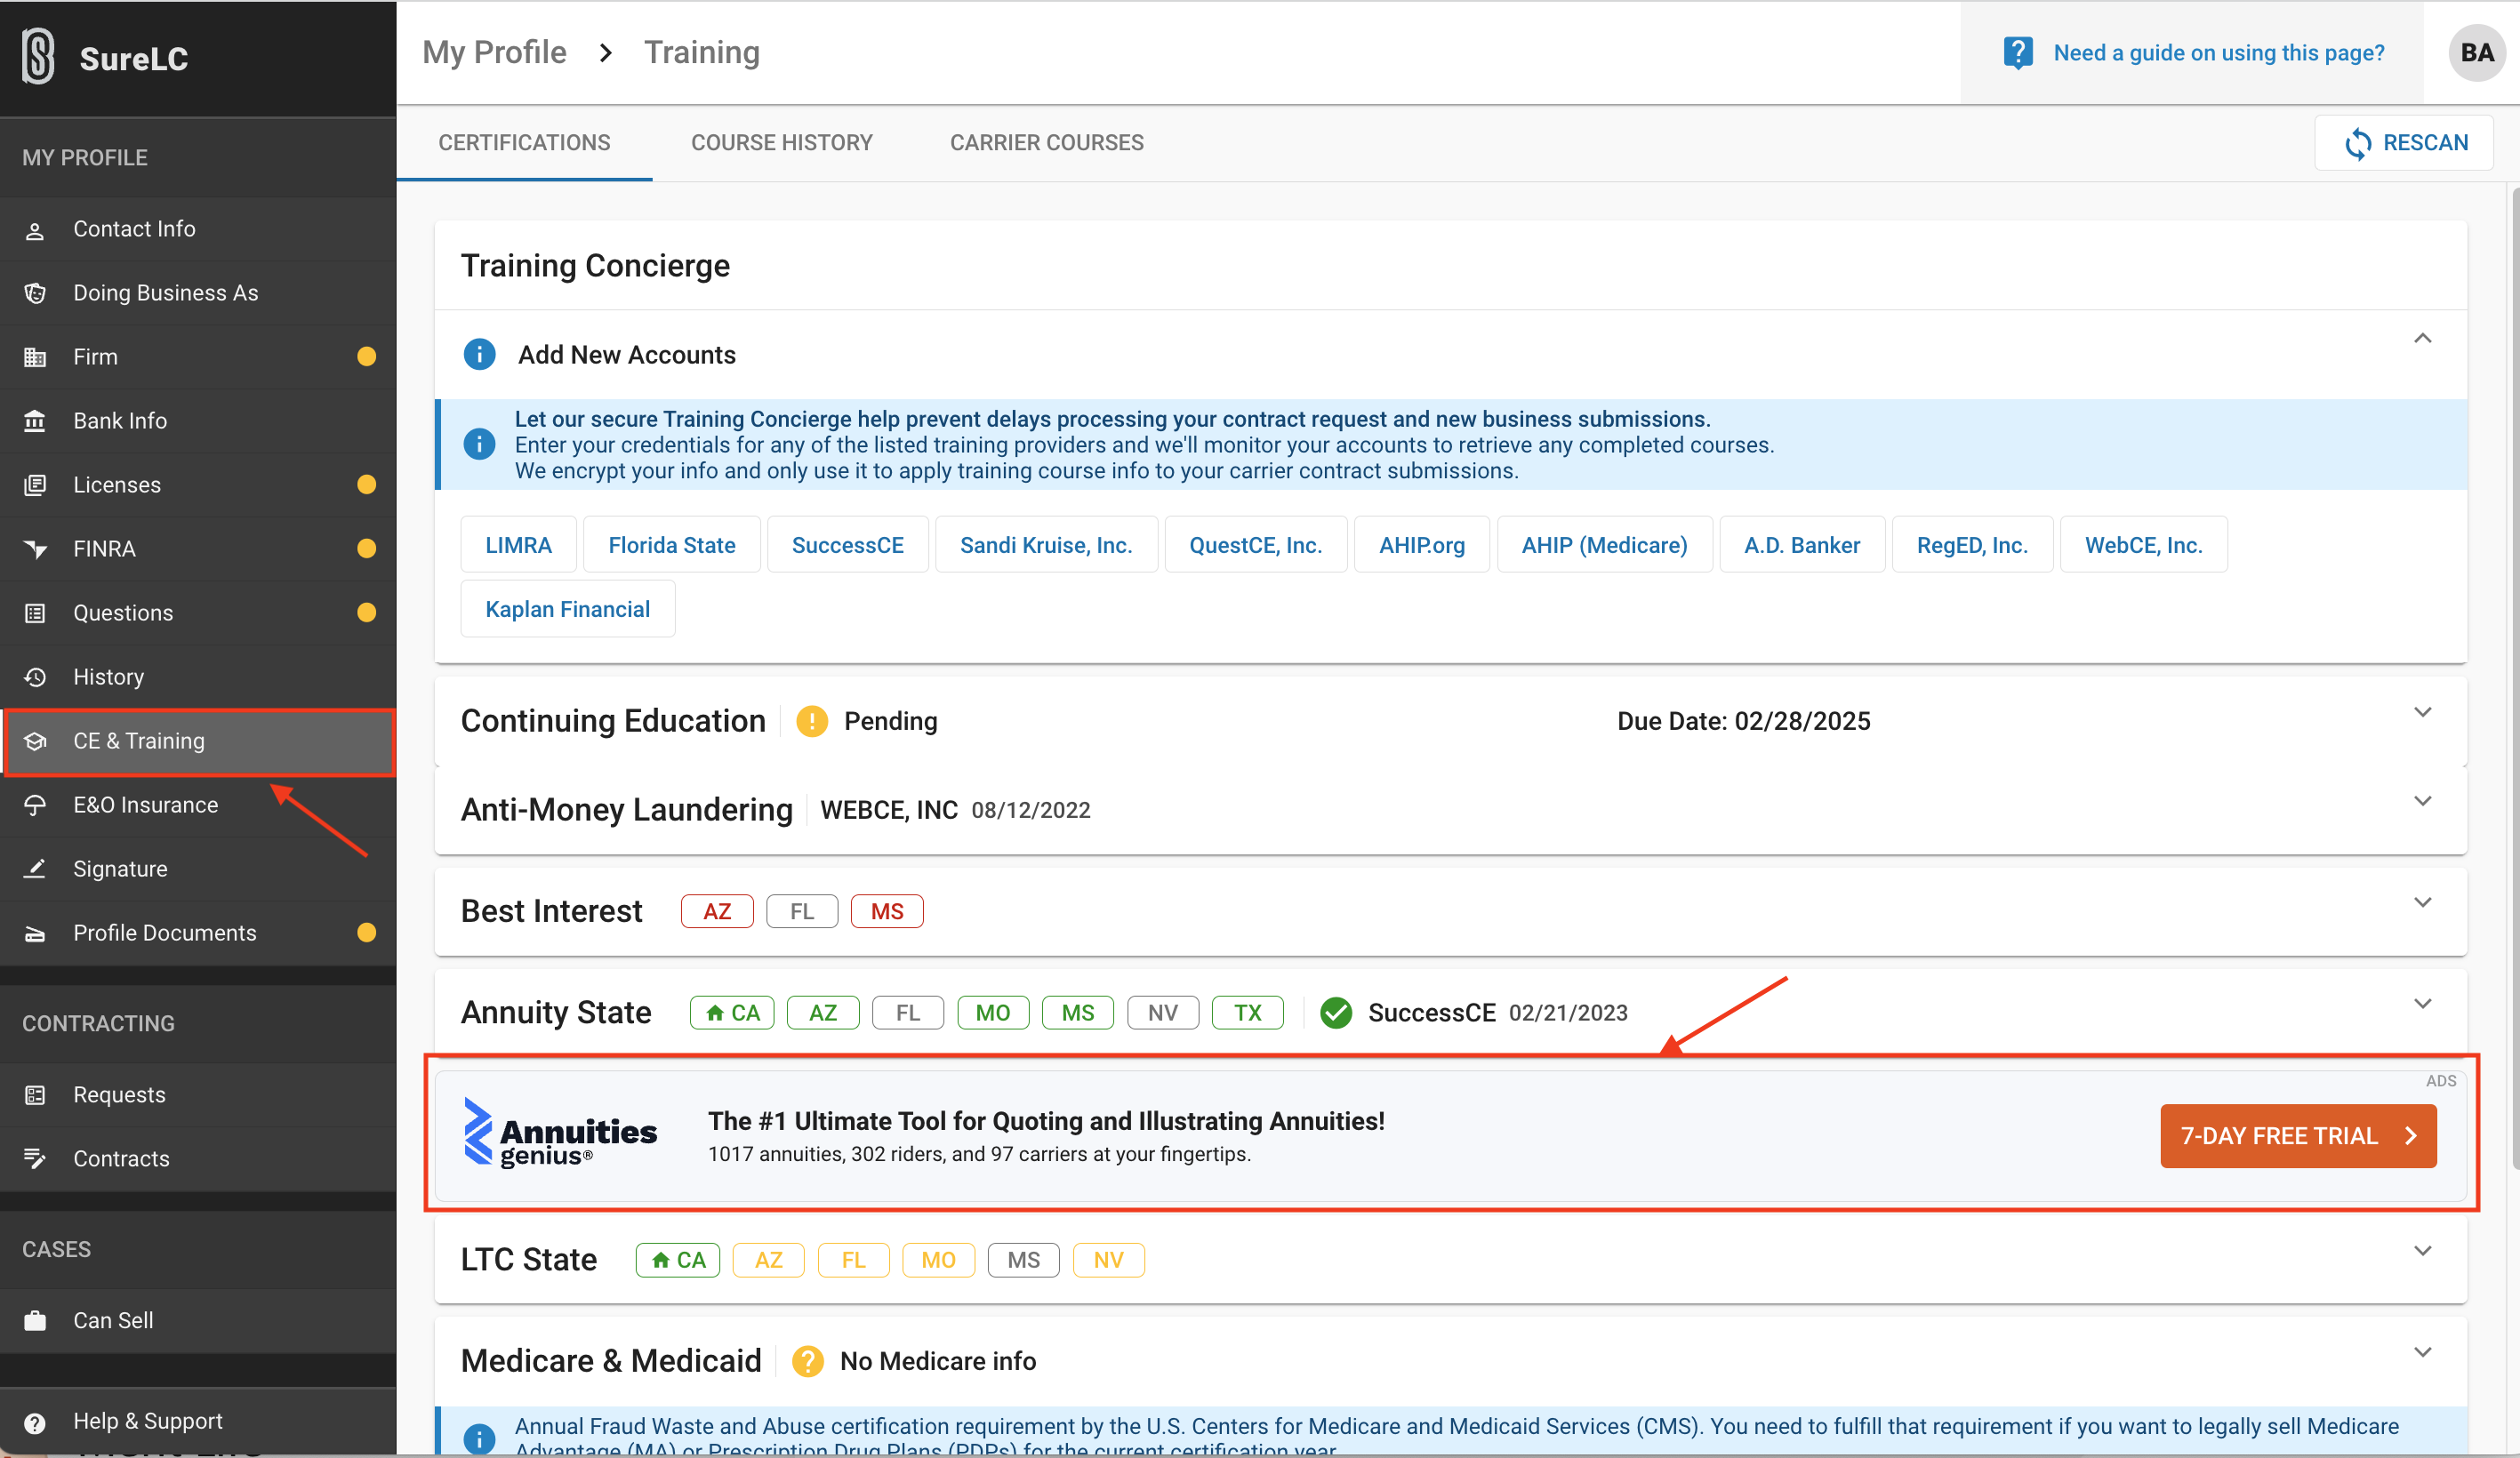Collapse the Add New Accounts section
The height and width of the screenshot is (1458, 2520).
coord(2423,338)
